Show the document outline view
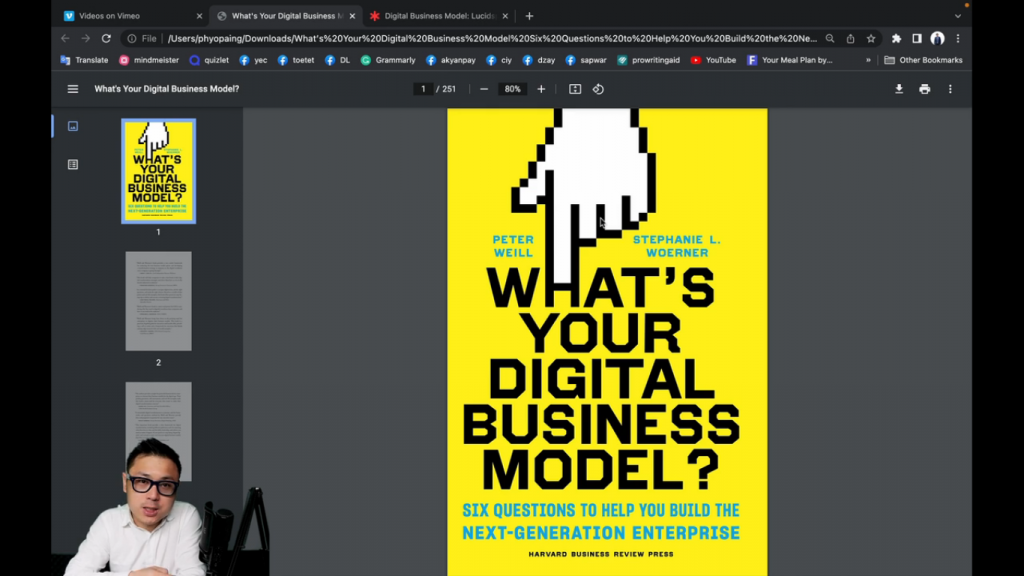 (72, 165)
